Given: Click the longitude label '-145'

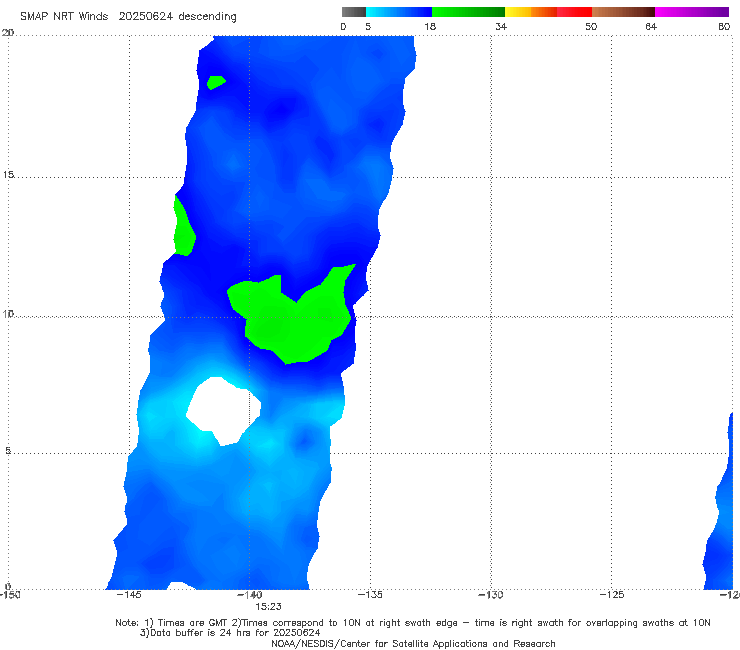Looking at the screenshot, I should click(x=129, y=595).
